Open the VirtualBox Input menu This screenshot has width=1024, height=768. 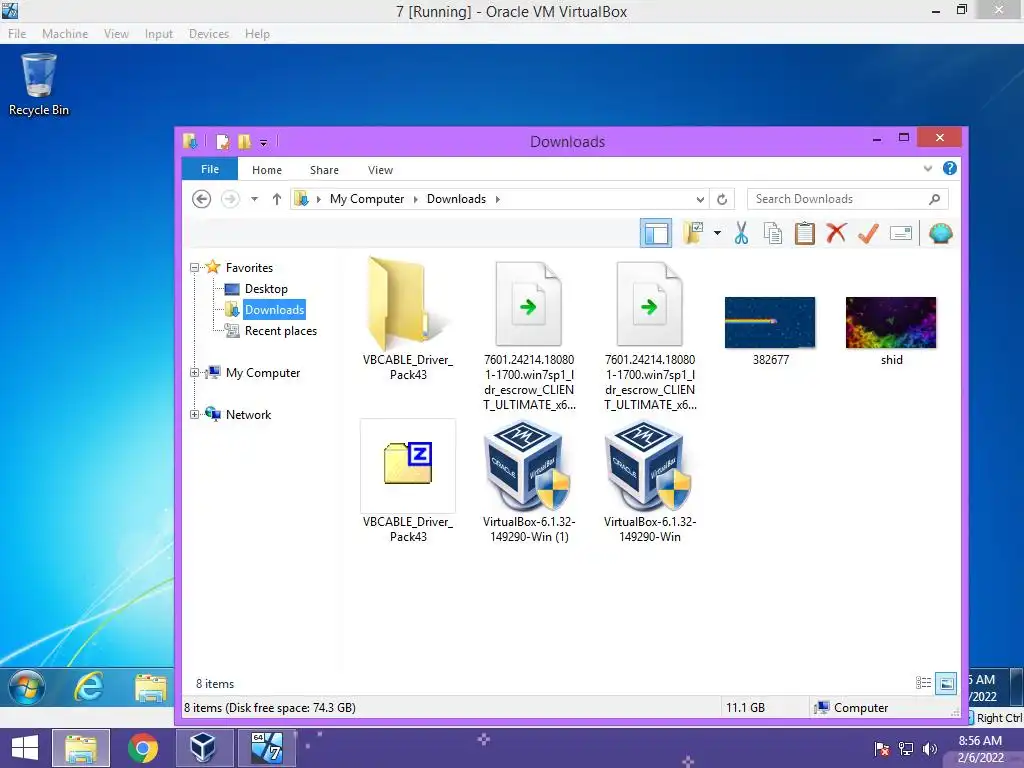coord(159,33)
